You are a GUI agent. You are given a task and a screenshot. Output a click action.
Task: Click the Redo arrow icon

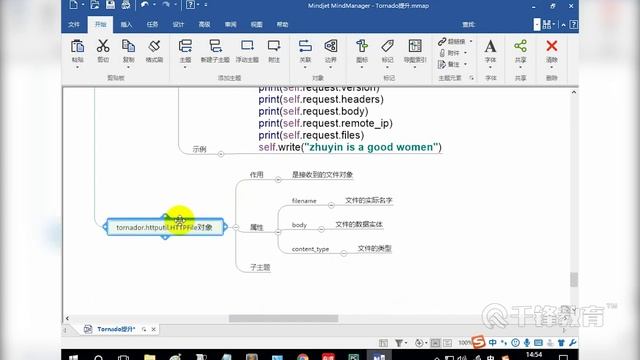pyautogui.click(x=166, y=5)
